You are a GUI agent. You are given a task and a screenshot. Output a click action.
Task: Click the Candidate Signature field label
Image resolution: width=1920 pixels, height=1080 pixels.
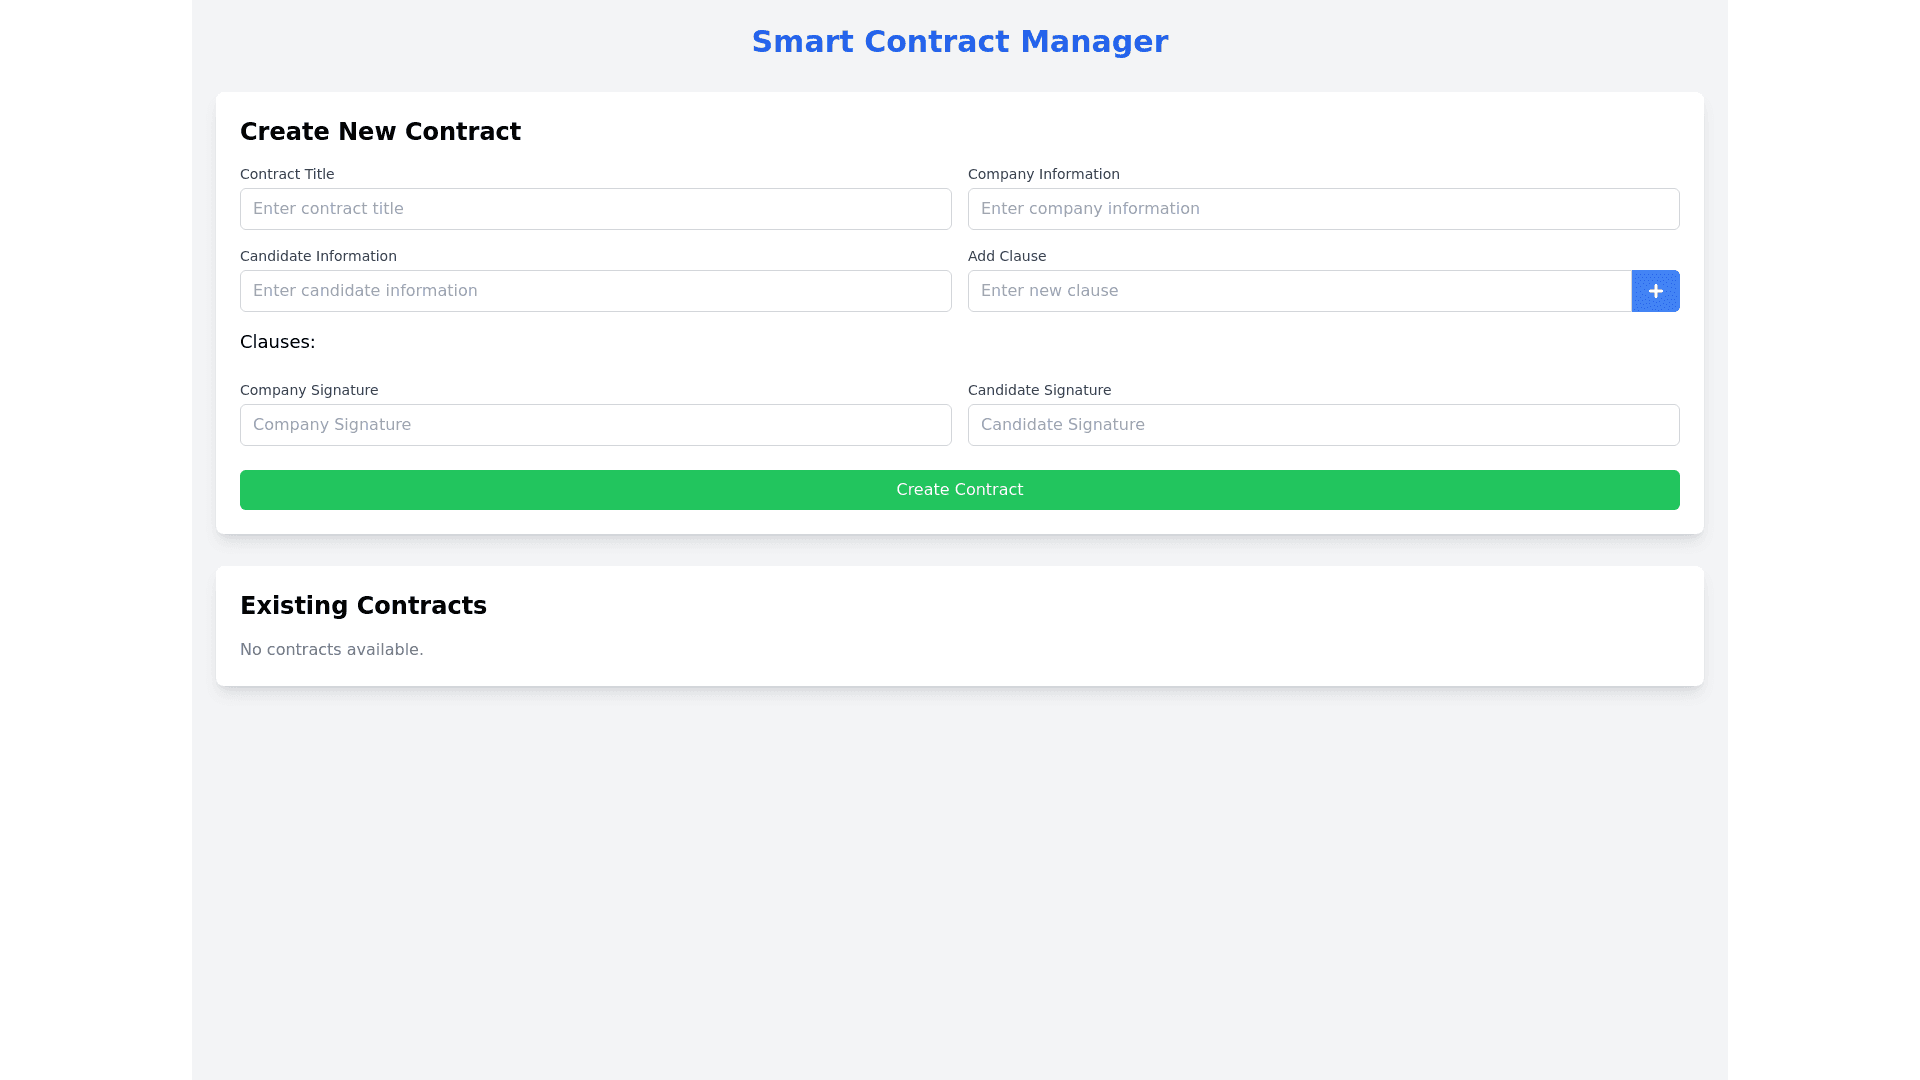click(1039, 390)
